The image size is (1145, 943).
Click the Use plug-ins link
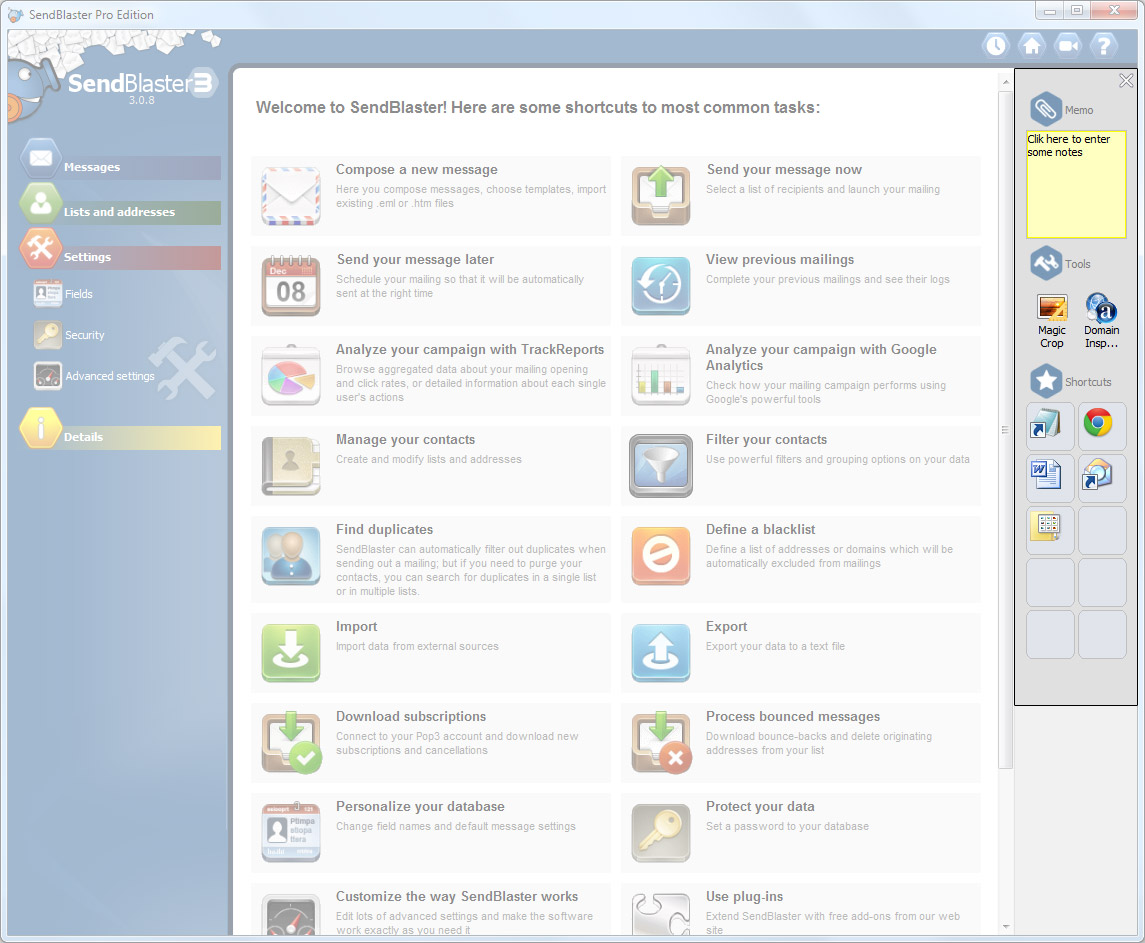(x=744, y=896)
